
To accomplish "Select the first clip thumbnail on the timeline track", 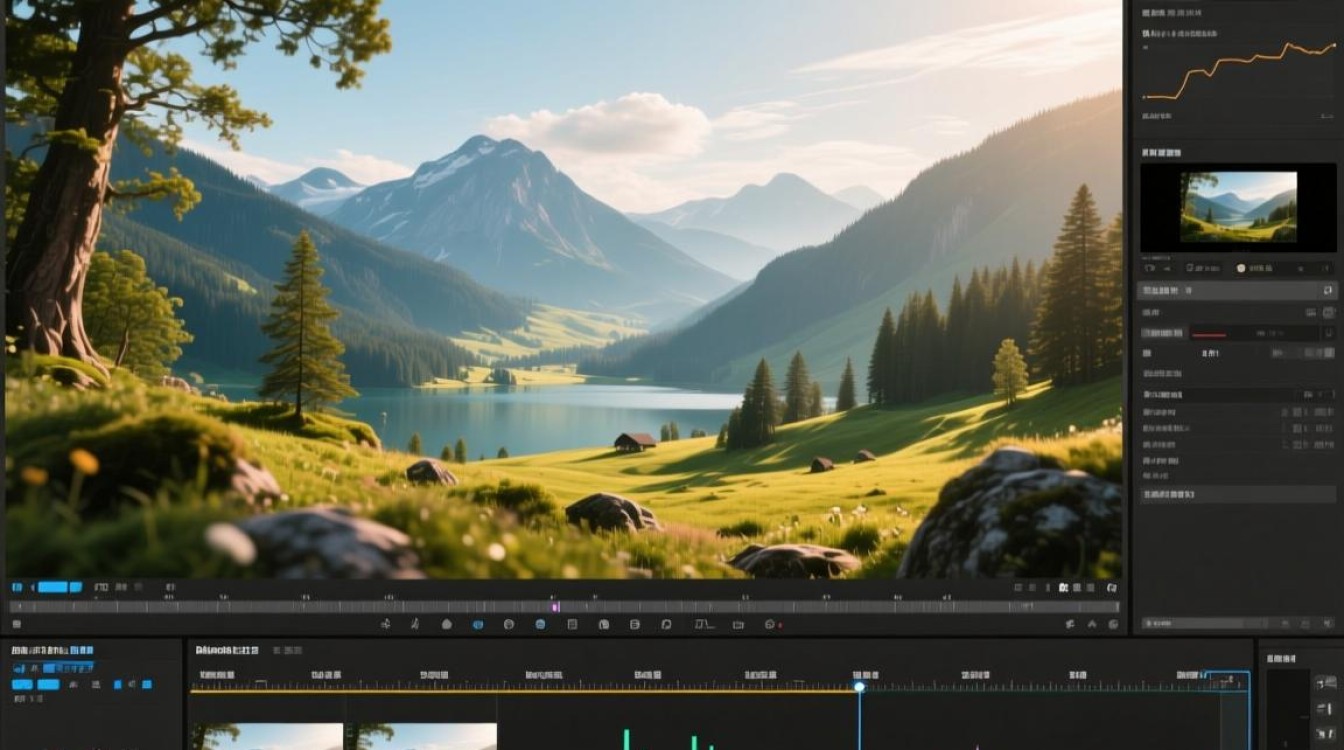I will [x=267, y=736].
